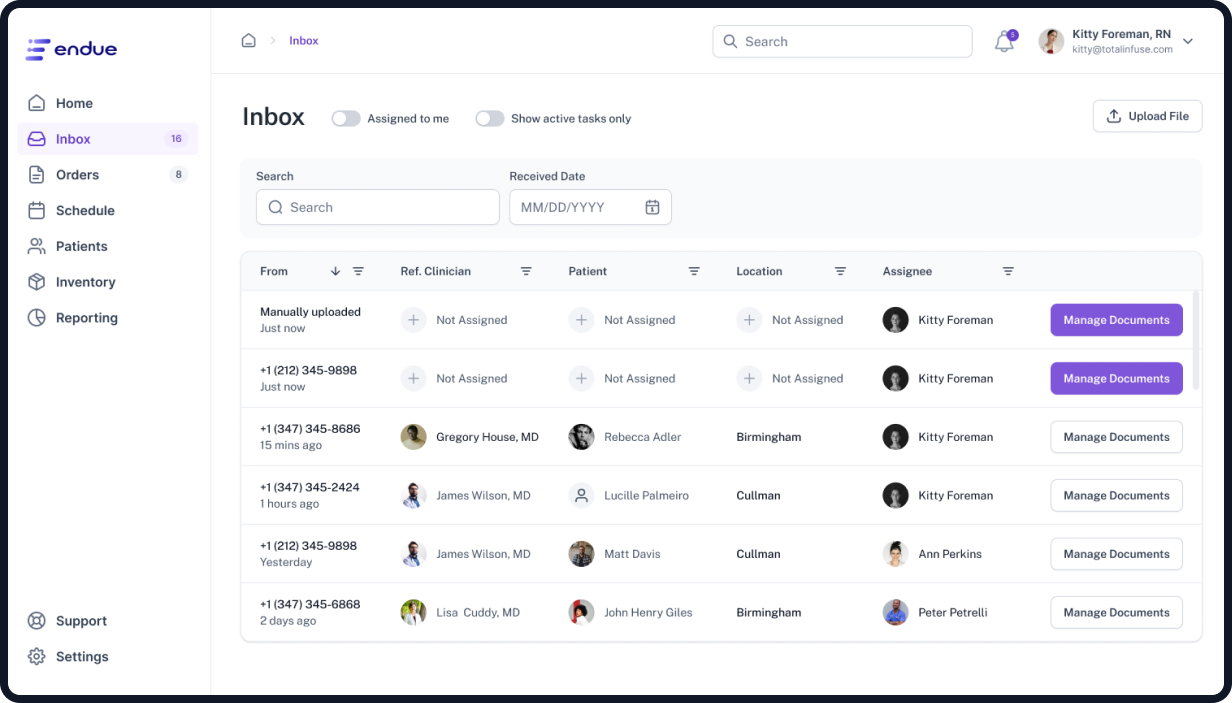Open the Location column filter
The image size is (1232, 703).
840,271
